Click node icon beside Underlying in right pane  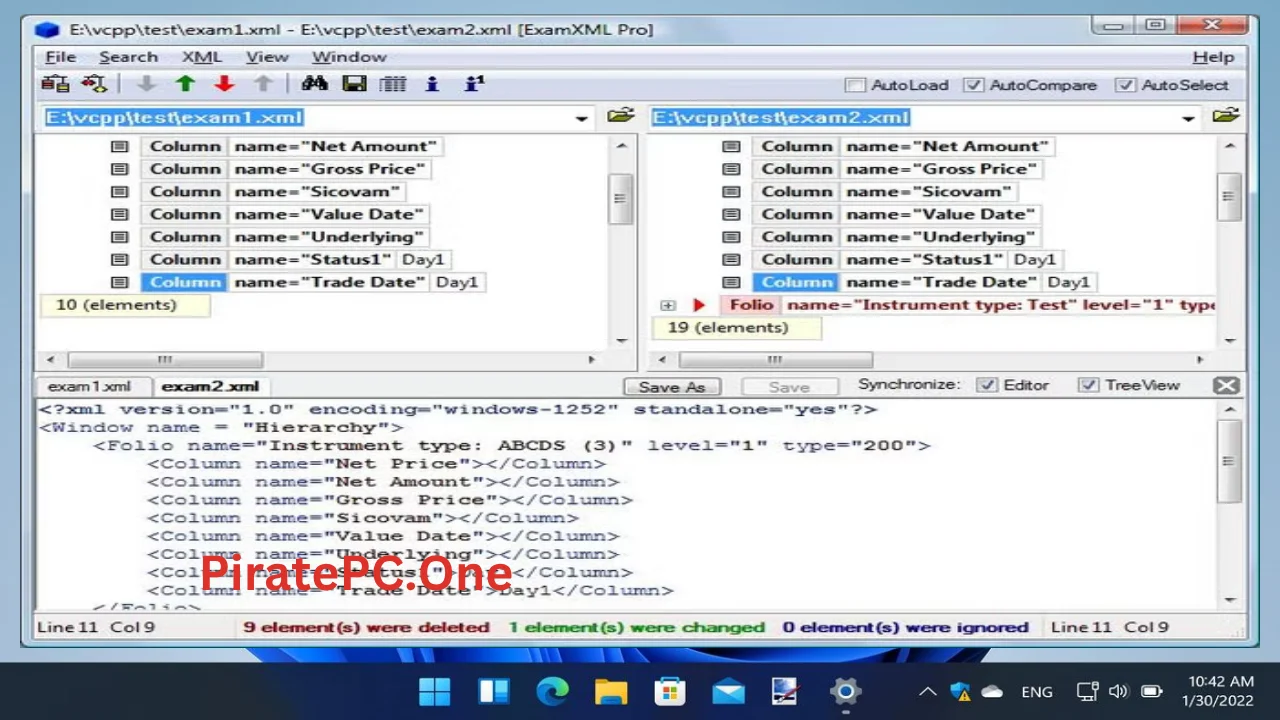[731, 237]
